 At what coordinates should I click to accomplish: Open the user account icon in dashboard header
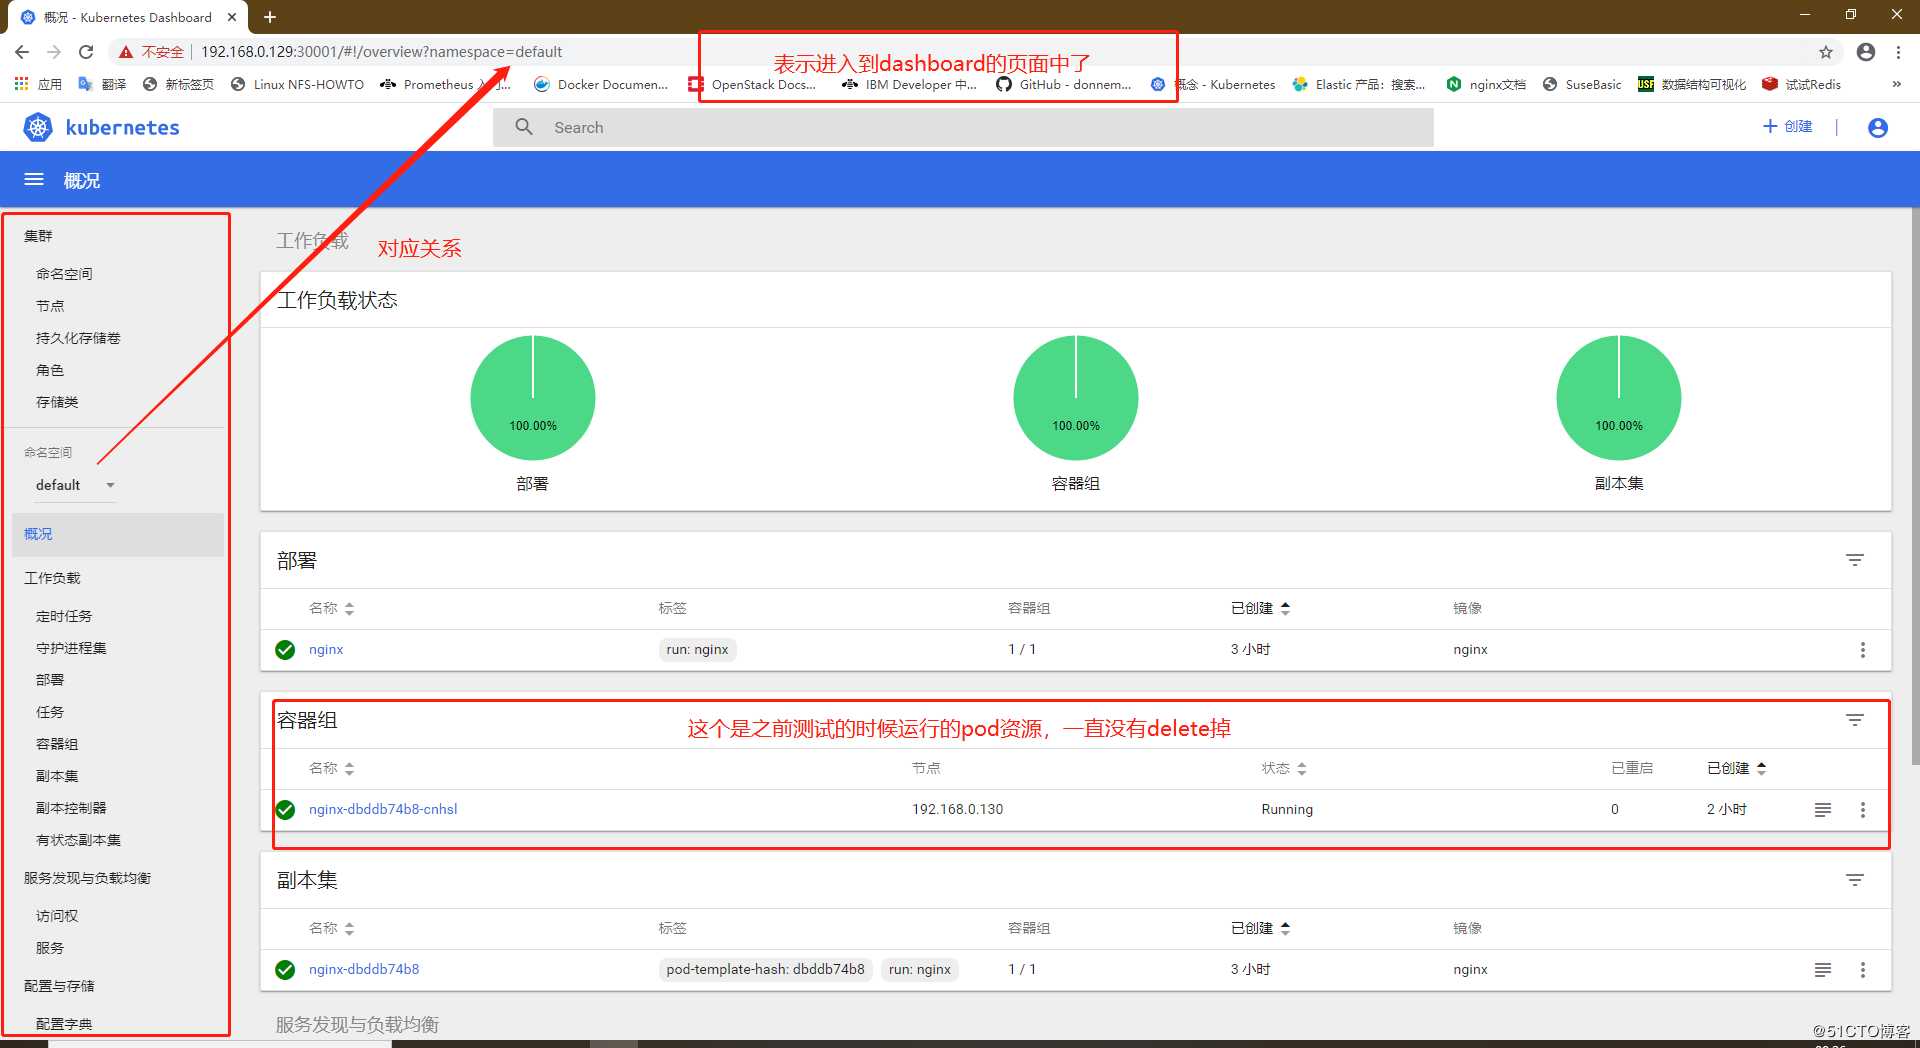point(1878,127)
